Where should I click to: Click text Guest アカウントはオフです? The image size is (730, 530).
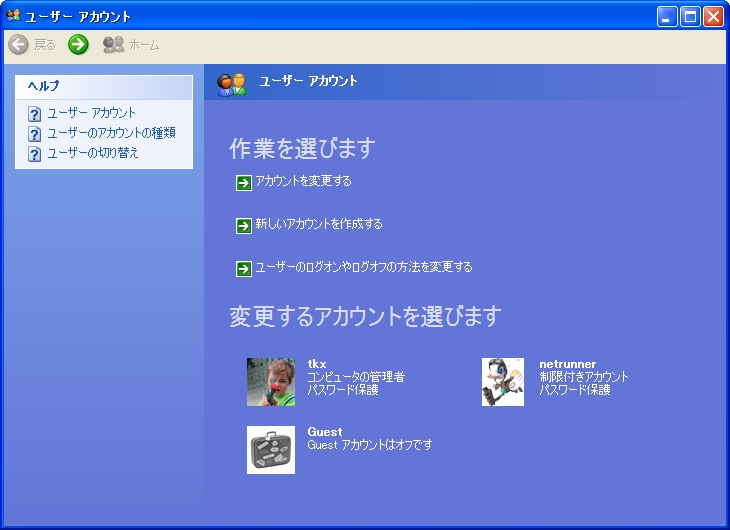pos(370,445)
